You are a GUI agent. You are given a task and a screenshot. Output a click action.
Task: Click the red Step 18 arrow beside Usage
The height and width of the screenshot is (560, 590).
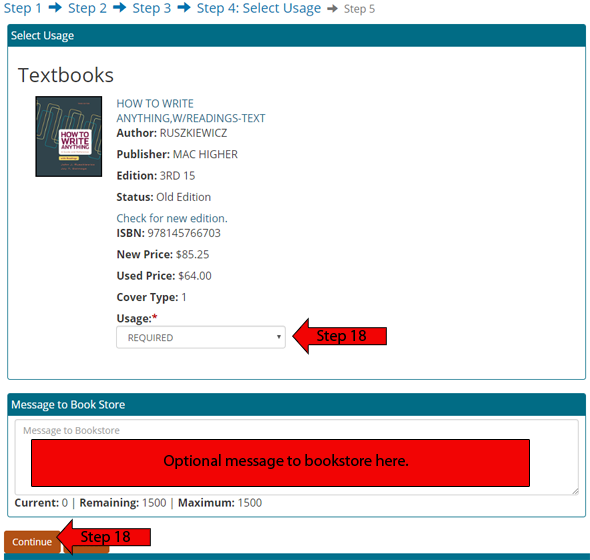[x=340, y=336]
